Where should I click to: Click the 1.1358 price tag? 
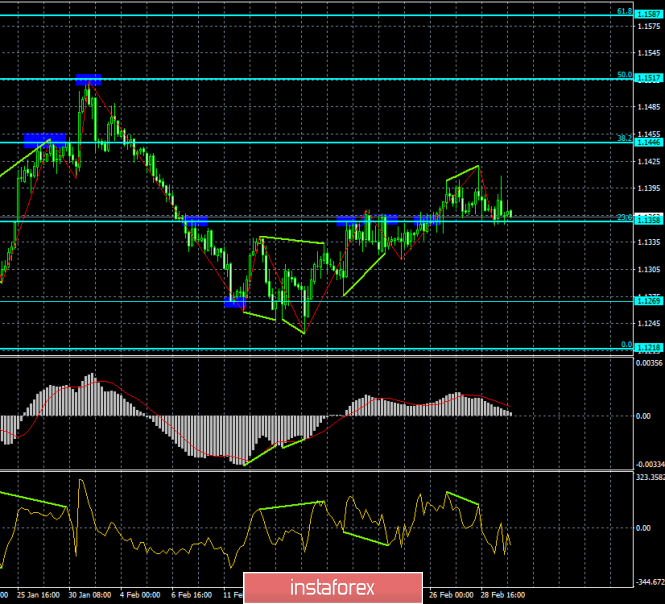click(x=649, y=220)
